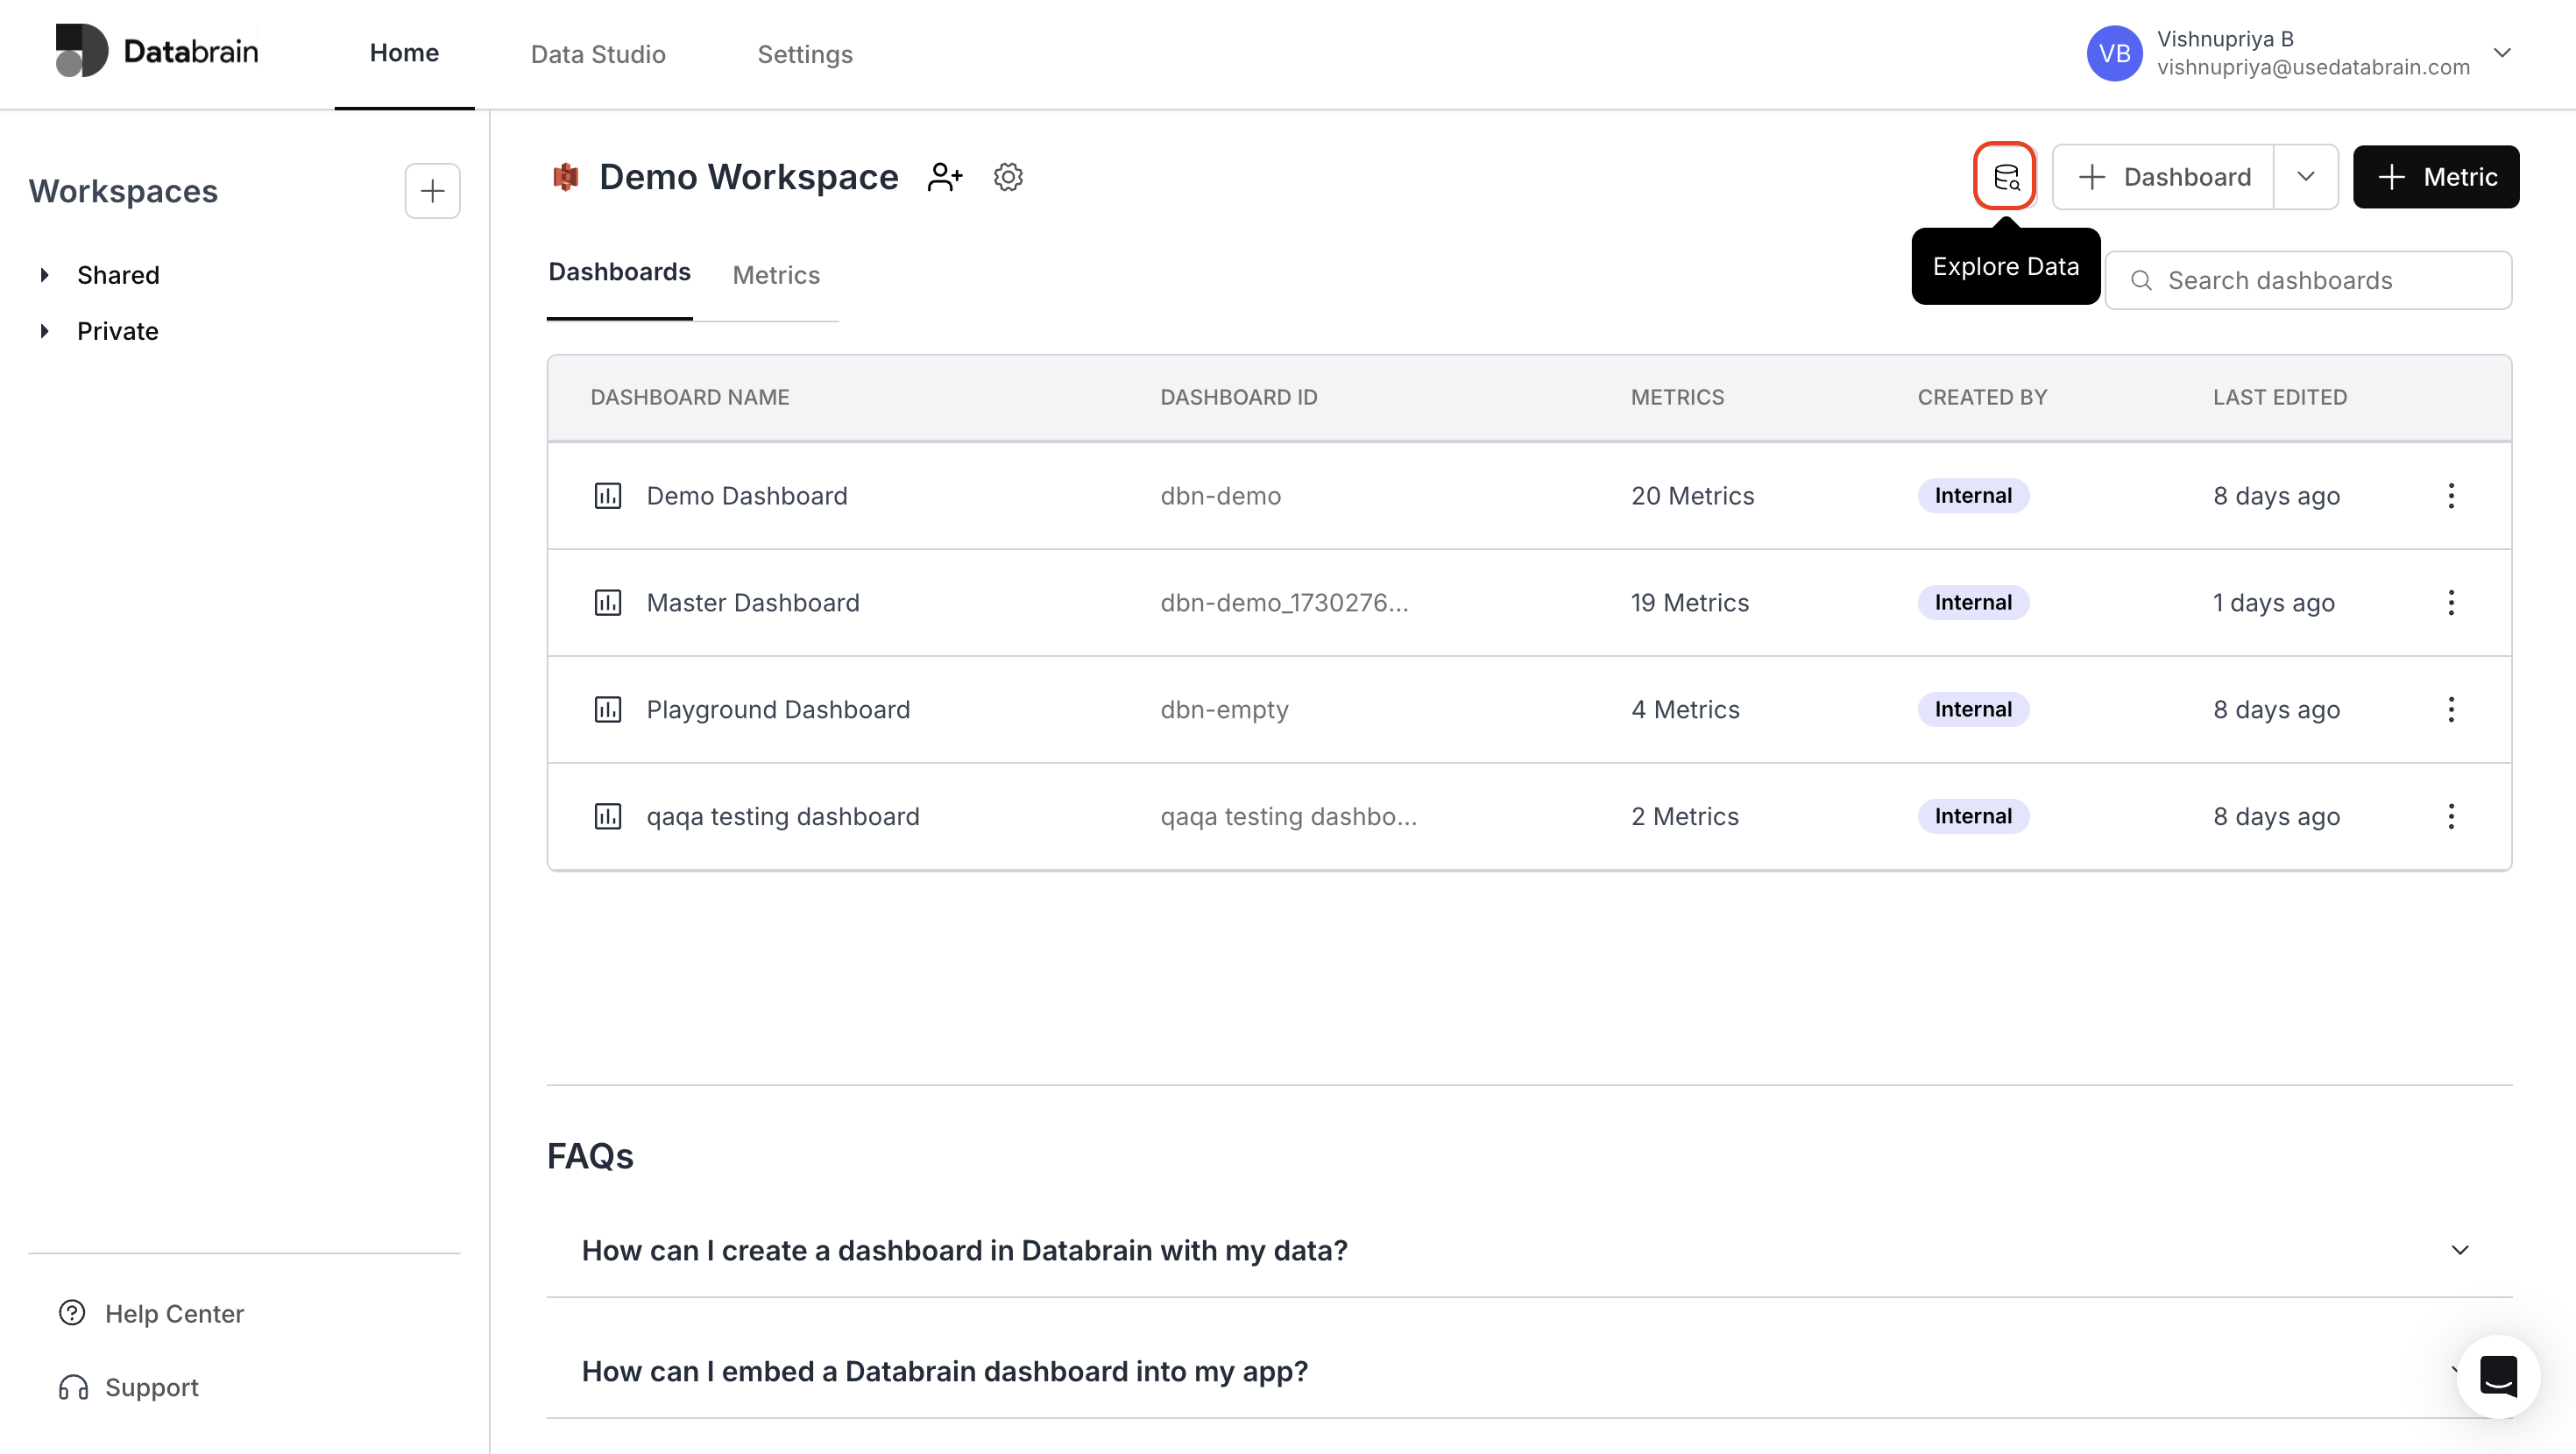This screenshot has width=2576, height=1454.
Task: Click the Metric button
Action: [x=2435, y=177]
